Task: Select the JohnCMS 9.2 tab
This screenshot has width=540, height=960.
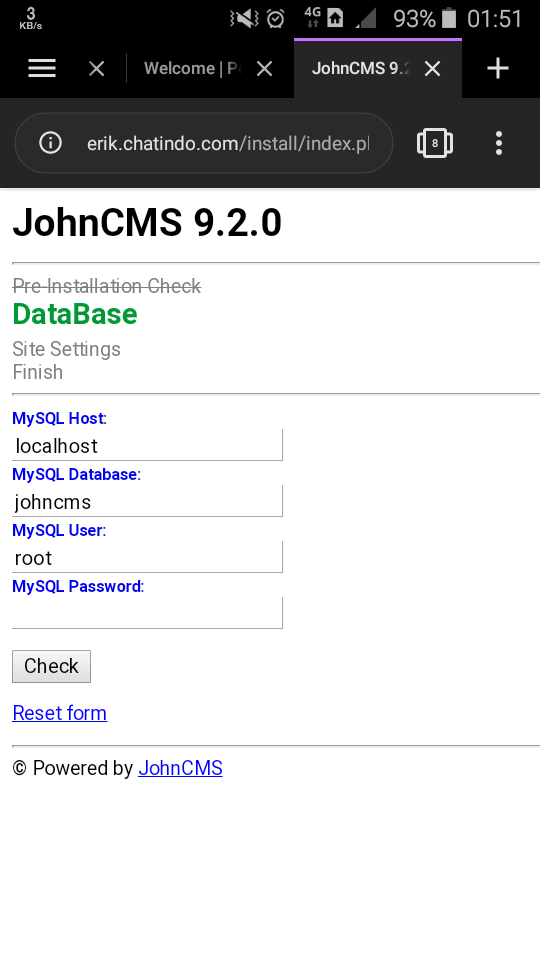Action: pyautogui.click(x=360, y=68)
